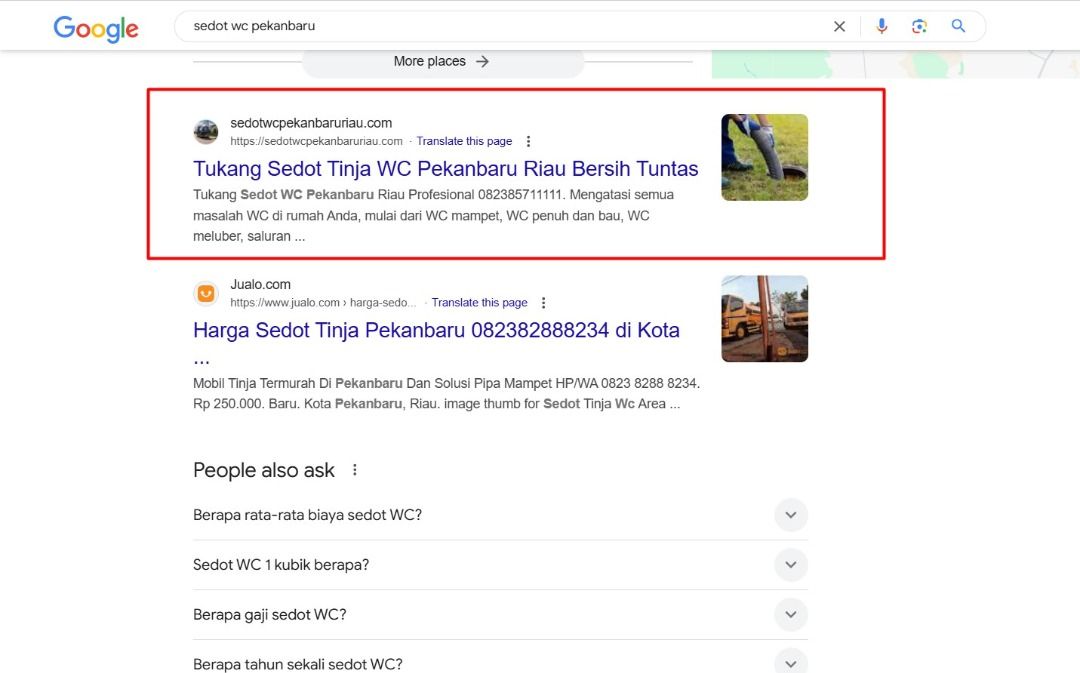This screenshot has width=1080, height=673.
Task: Click the search input field
Action: coord(500,26)
